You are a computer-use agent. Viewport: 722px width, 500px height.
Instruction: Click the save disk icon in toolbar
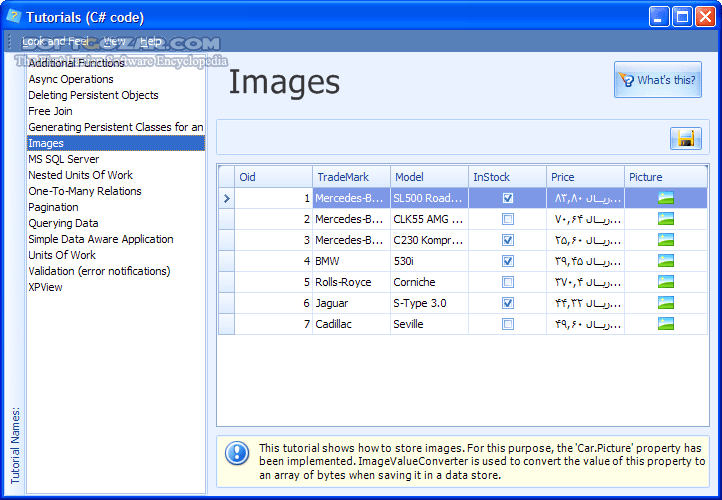(x=686, y=138)
